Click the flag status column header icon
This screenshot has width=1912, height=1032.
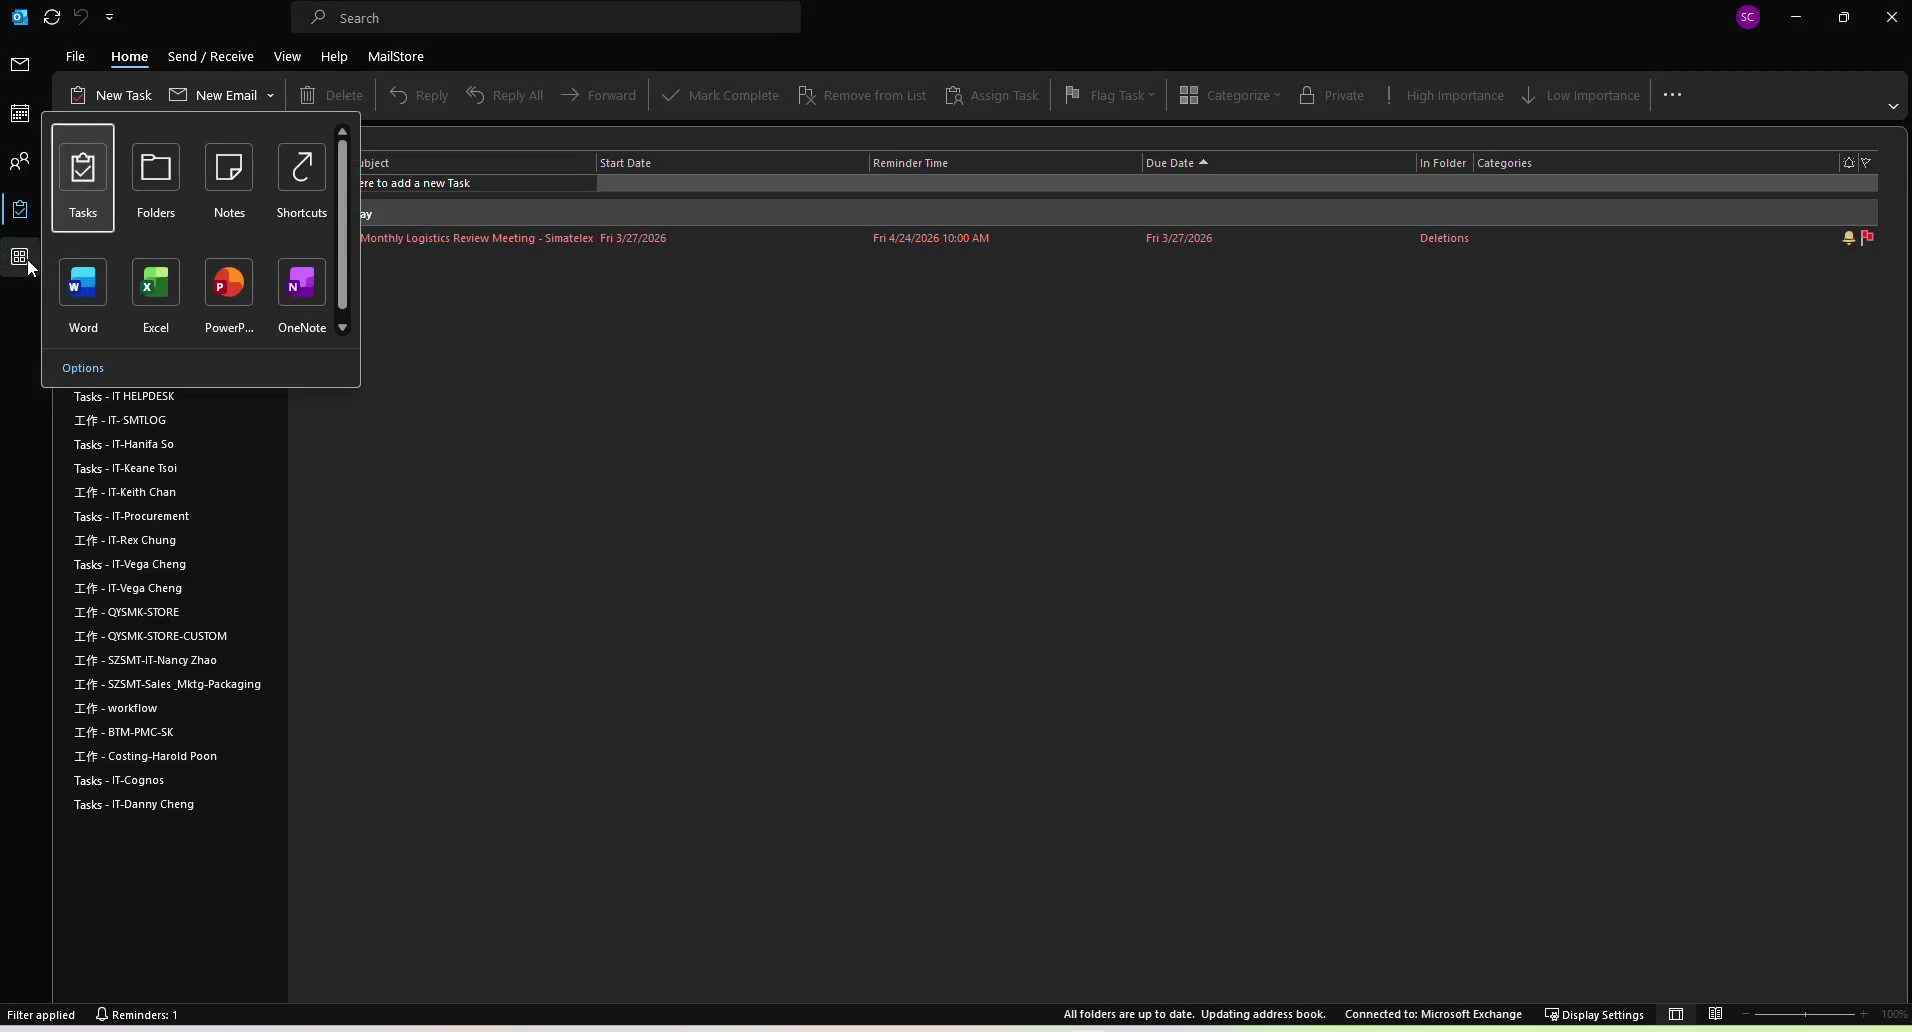1866,163
